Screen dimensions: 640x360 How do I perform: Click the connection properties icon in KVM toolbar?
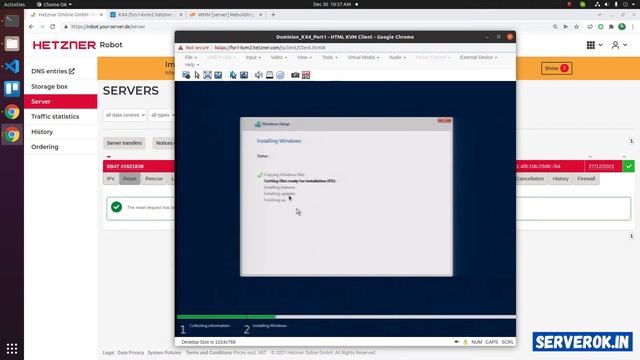(x=186, y=75)
